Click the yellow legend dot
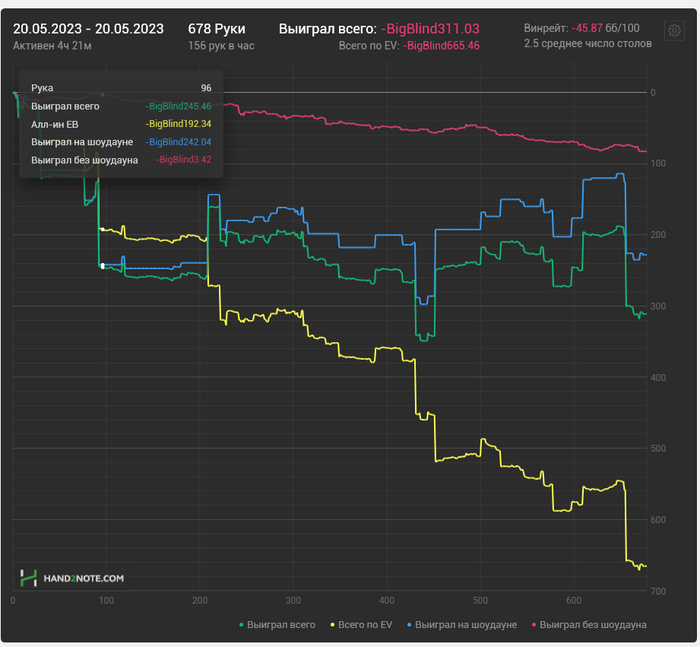Image resolution: width=700 pixels, height=647 pixels. 333,625
